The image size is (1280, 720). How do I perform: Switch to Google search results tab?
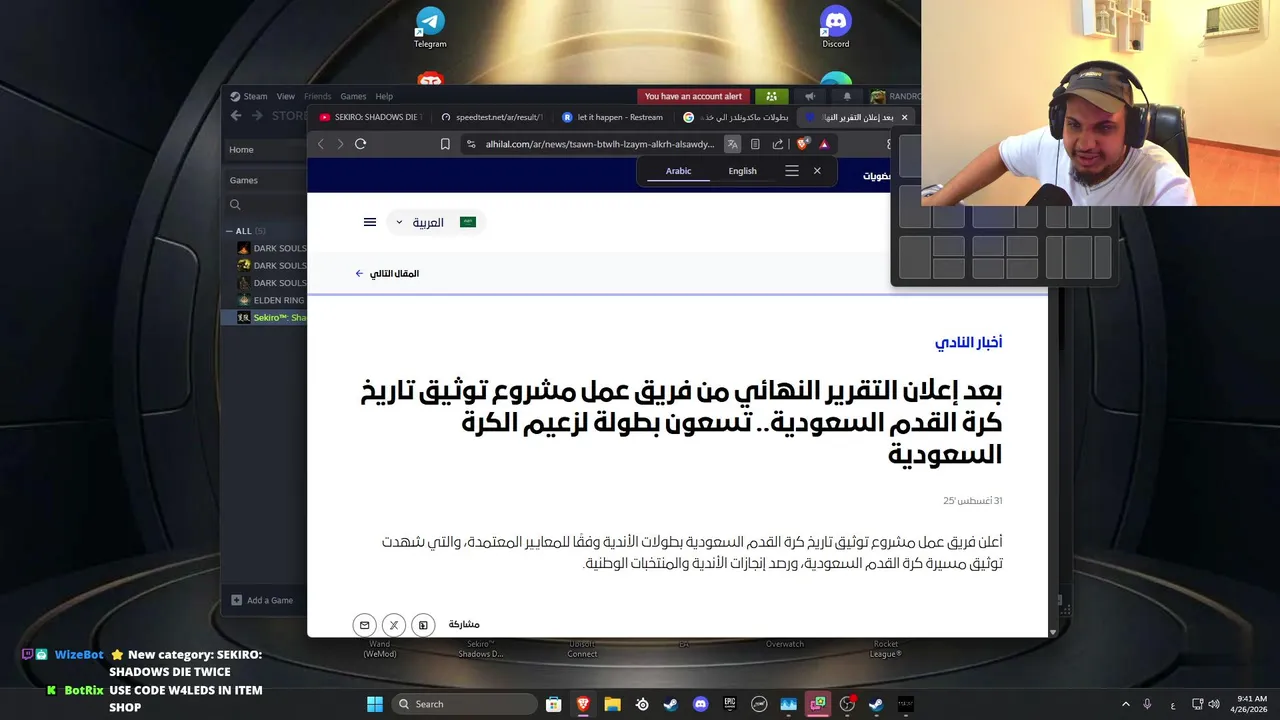click(x=735, y=117)
